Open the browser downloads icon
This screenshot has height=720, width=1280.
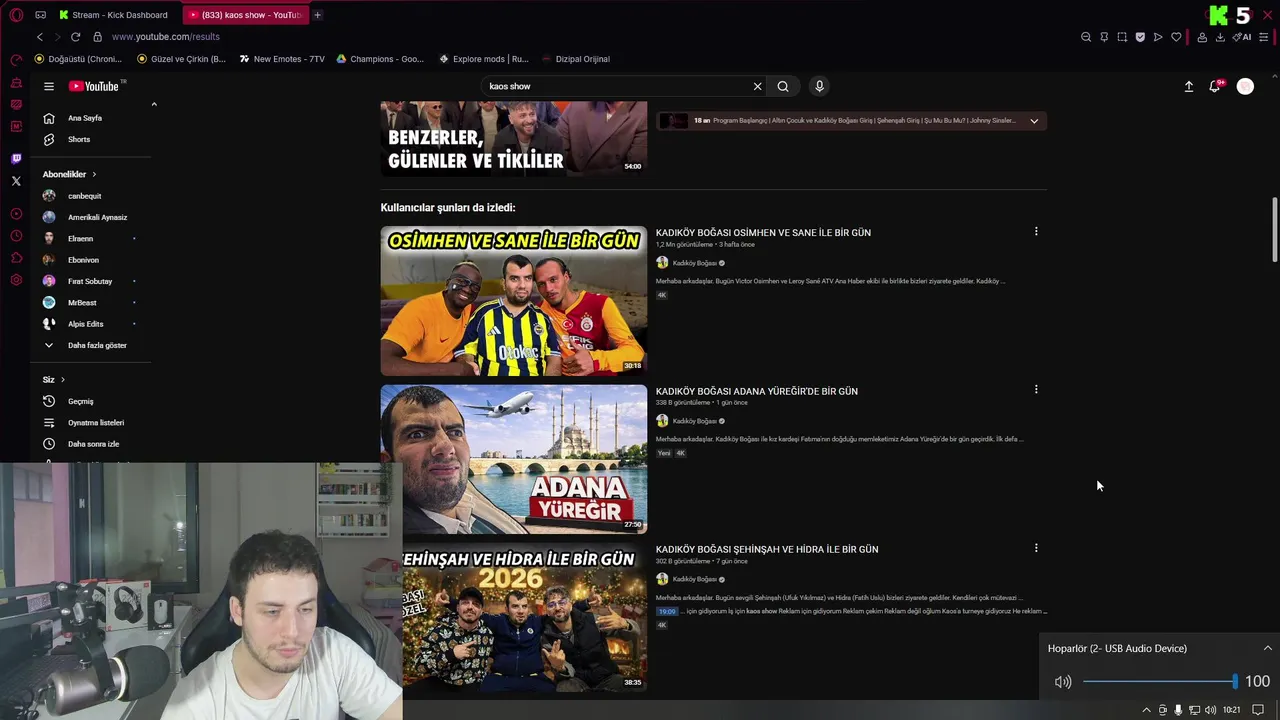[1220, 37]
